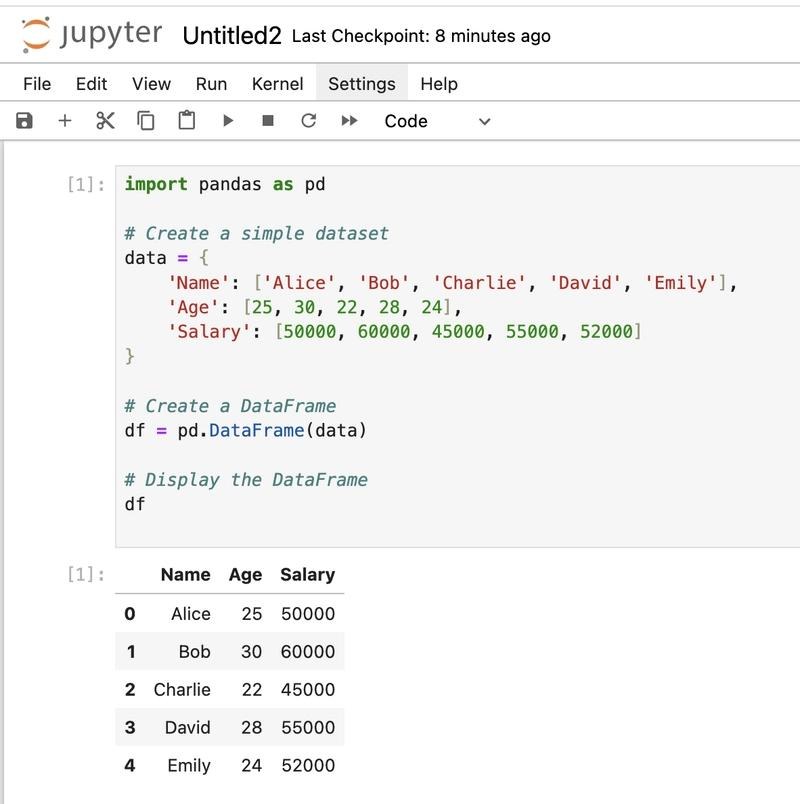Click row index 4 in the table

130,766
